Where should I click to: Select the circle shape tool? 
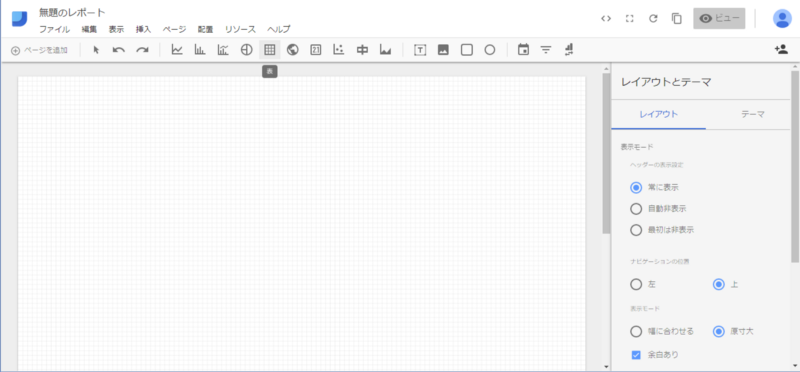click(490, 50)
